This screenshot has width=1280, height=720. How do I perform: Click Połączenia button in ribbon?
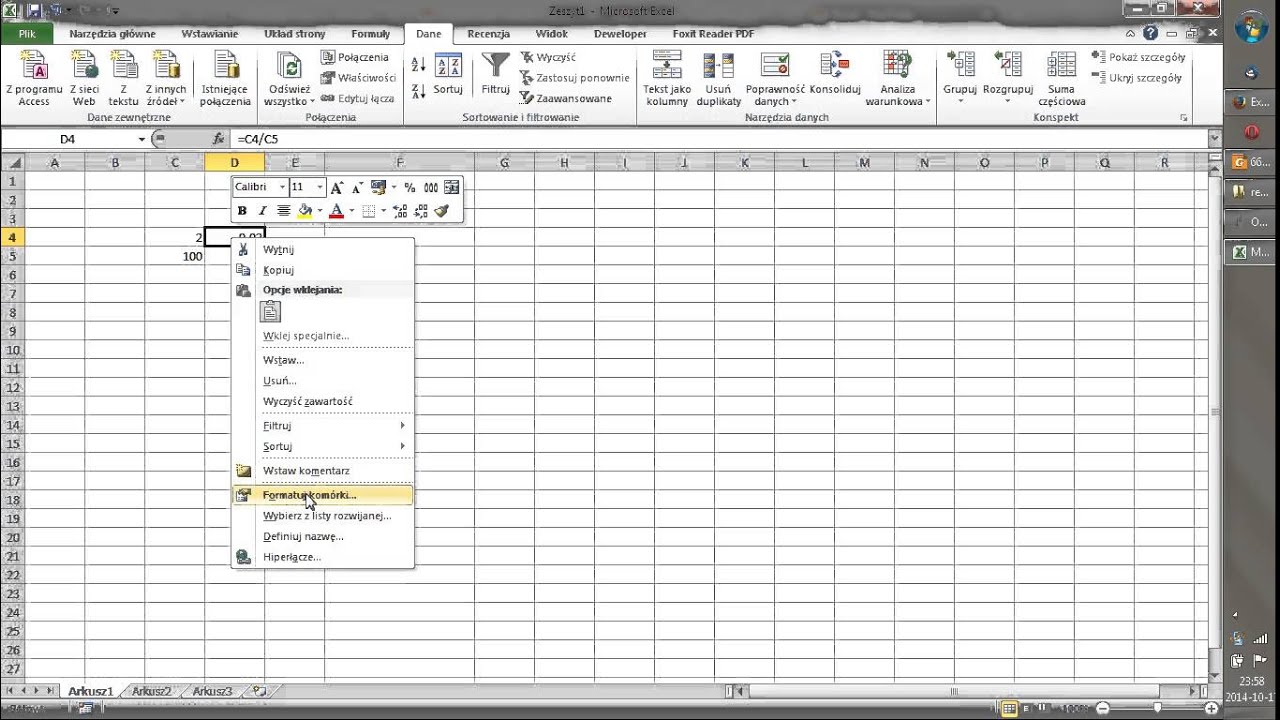(355, 57)
